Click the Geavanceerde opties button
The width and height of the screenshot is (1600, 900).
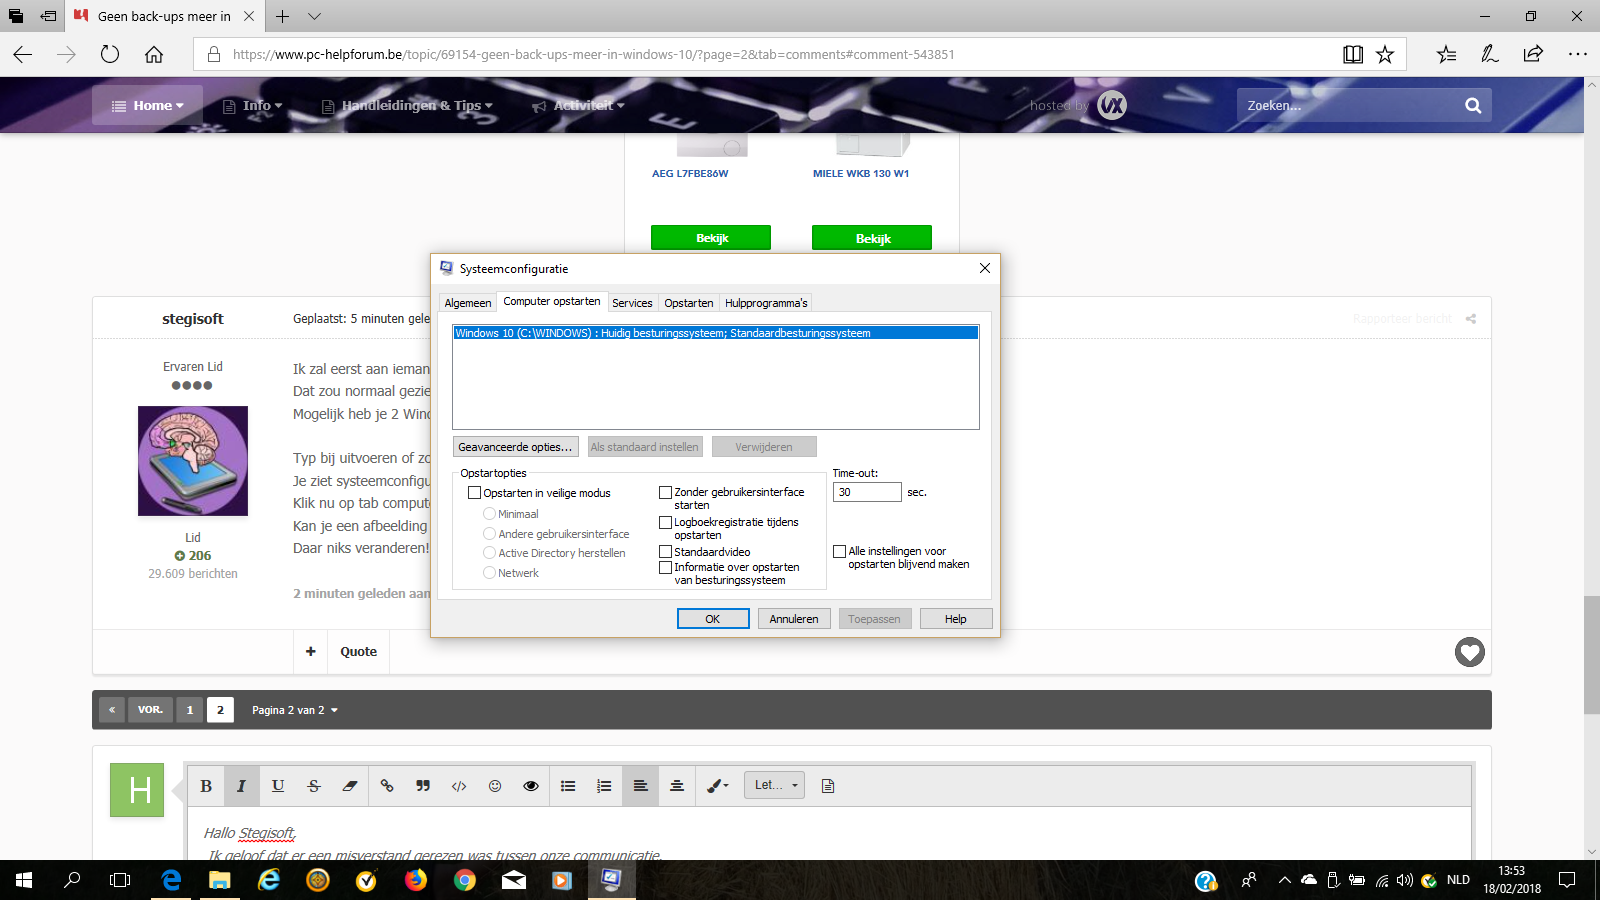516,447
